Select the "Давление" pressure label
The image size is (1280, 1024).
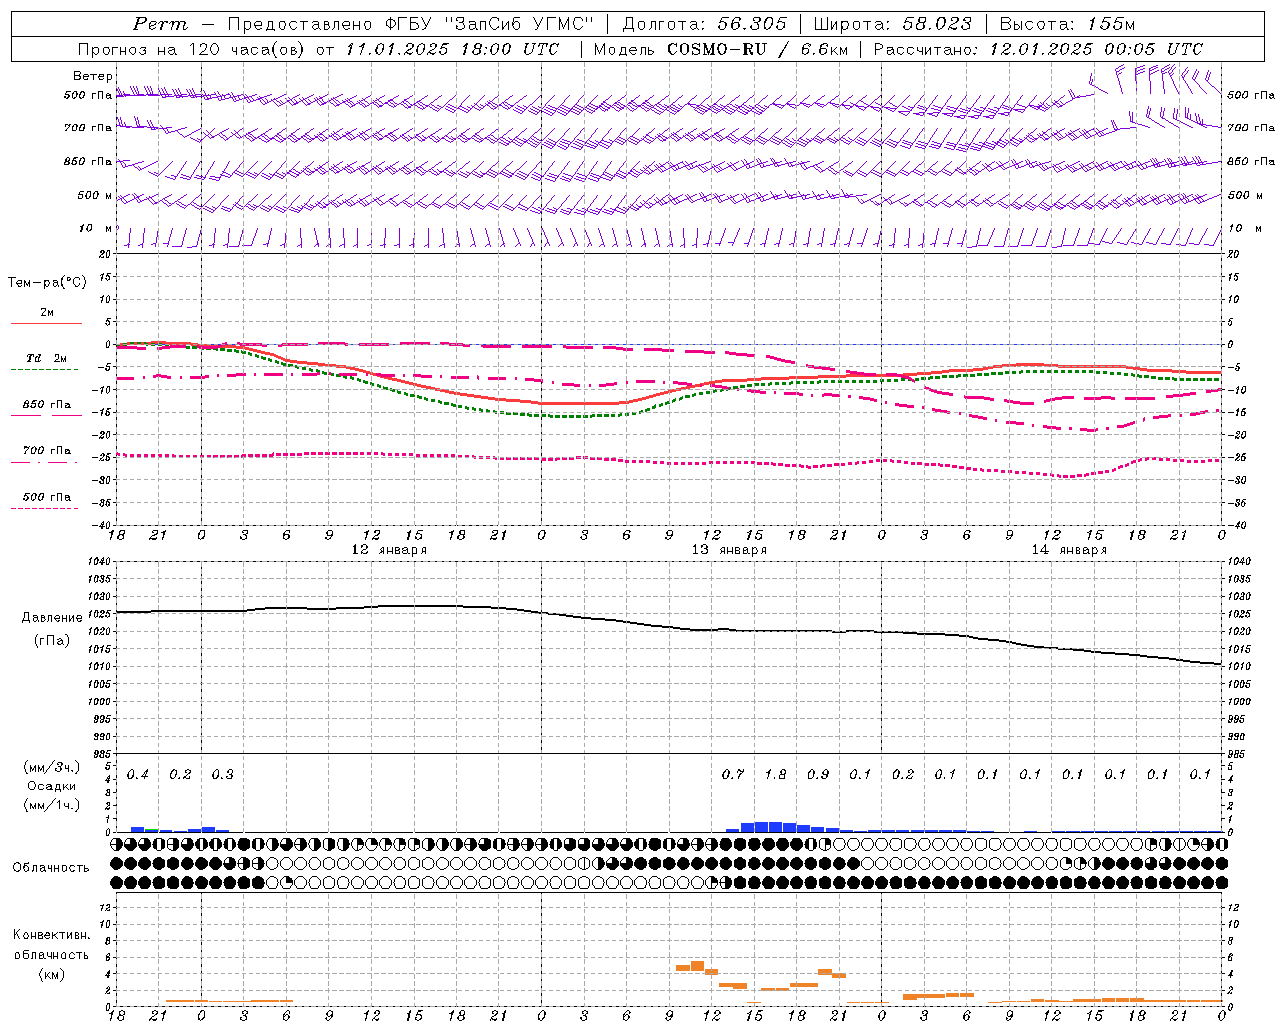point(52,618)
